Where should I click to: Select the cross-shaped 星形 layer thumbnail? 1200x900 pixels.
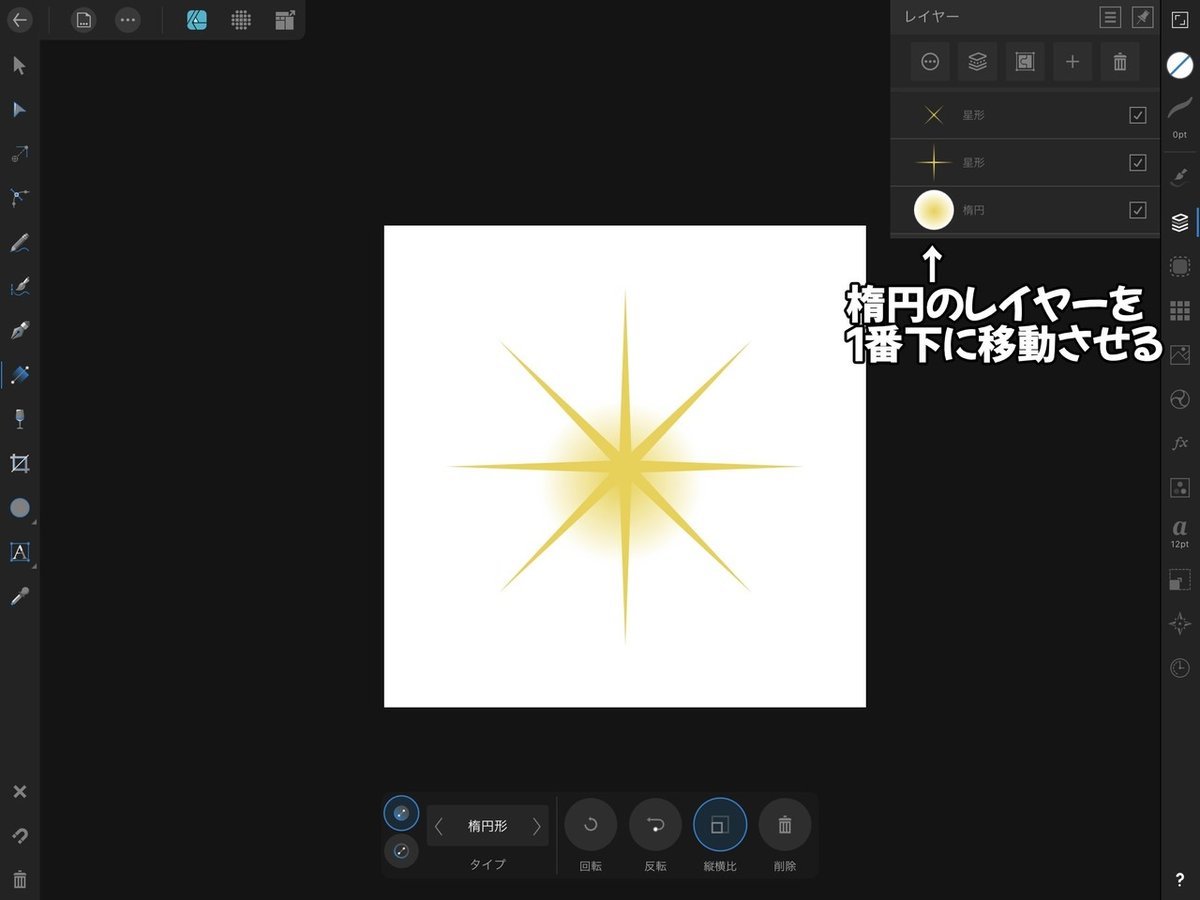point(934,162)
